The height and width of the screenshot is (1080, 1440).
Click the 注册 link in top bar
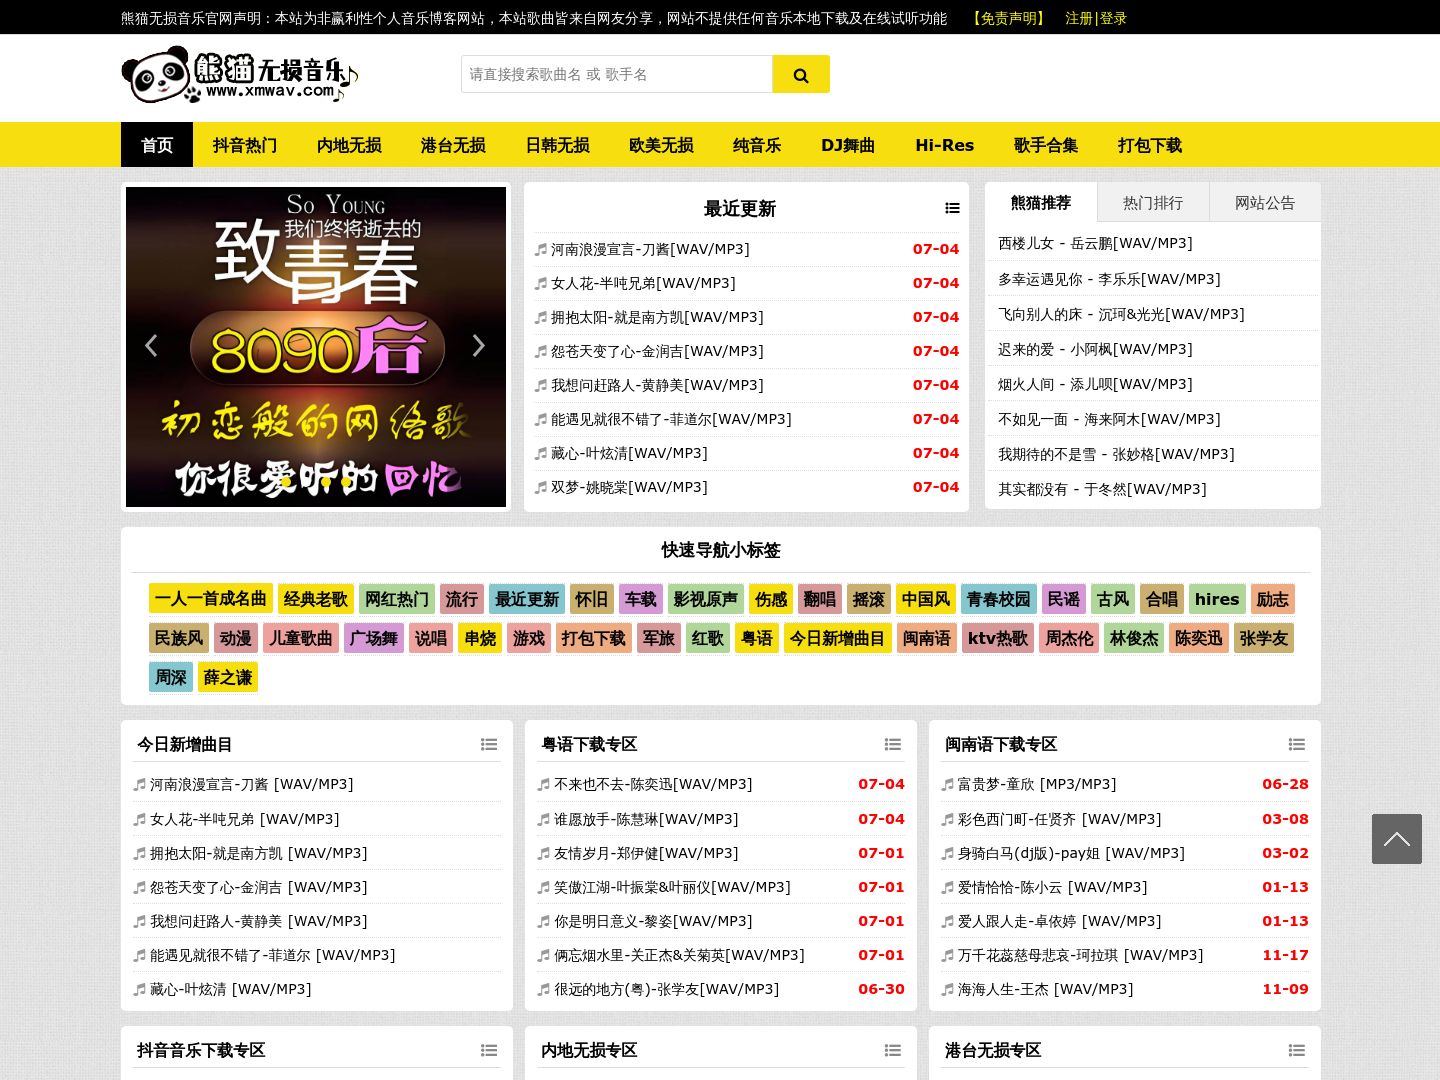[1079, 18]
